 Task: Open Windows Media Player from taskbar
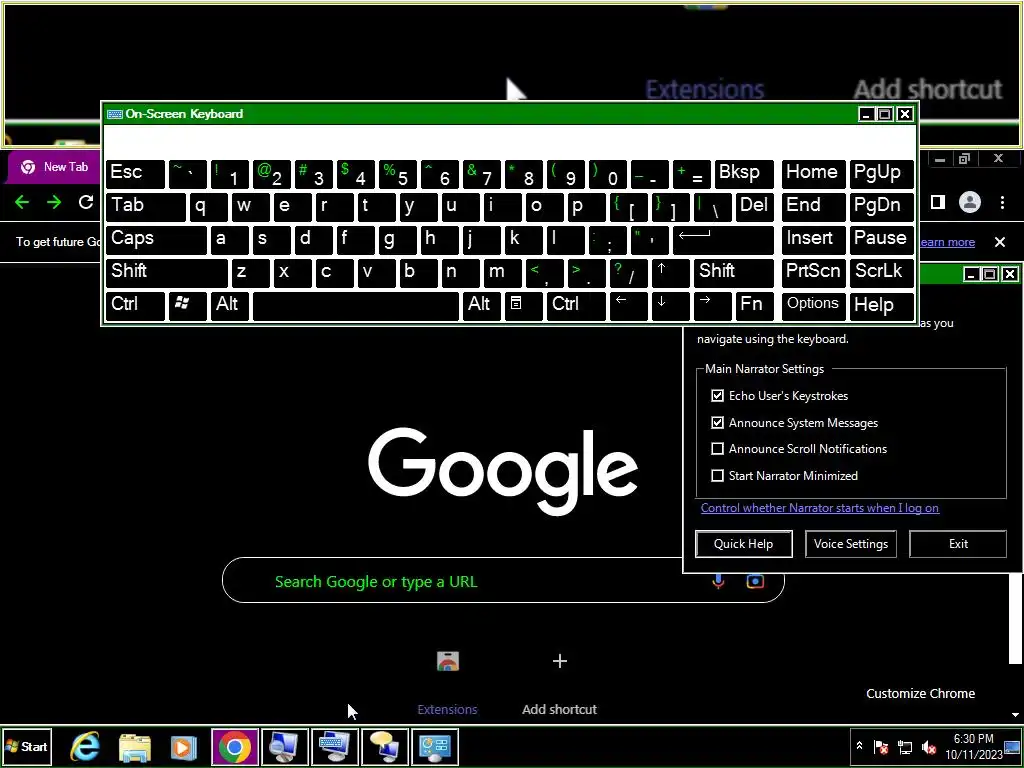point(184,747)
